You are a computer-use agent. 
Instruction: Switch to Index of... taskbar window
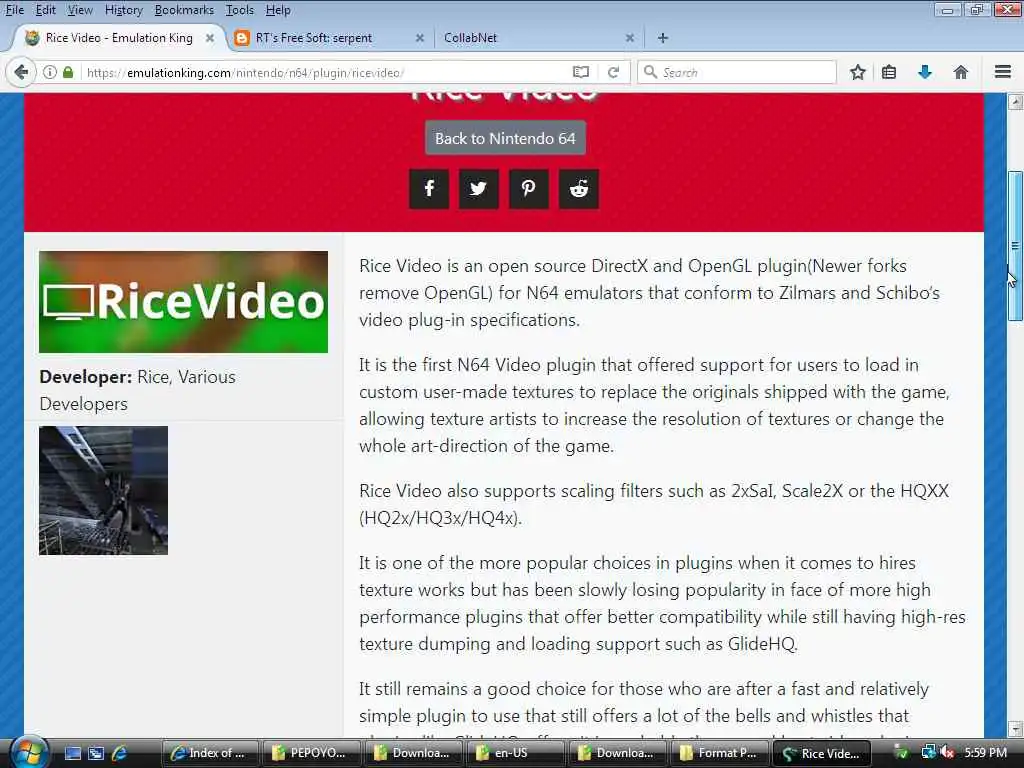(x=209, y=753)
